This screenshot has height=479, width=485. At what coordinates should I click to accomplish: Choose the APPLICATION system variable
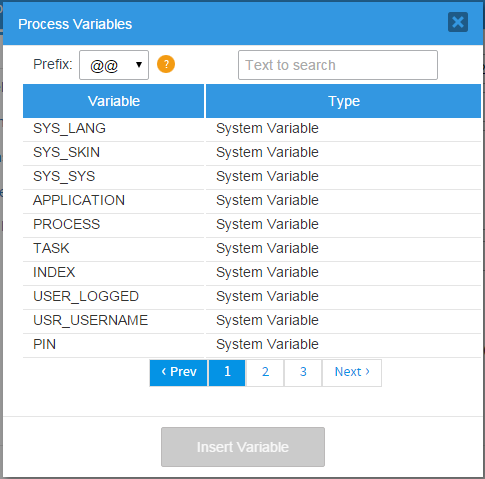pyautogui.click(x=252, y=201)
